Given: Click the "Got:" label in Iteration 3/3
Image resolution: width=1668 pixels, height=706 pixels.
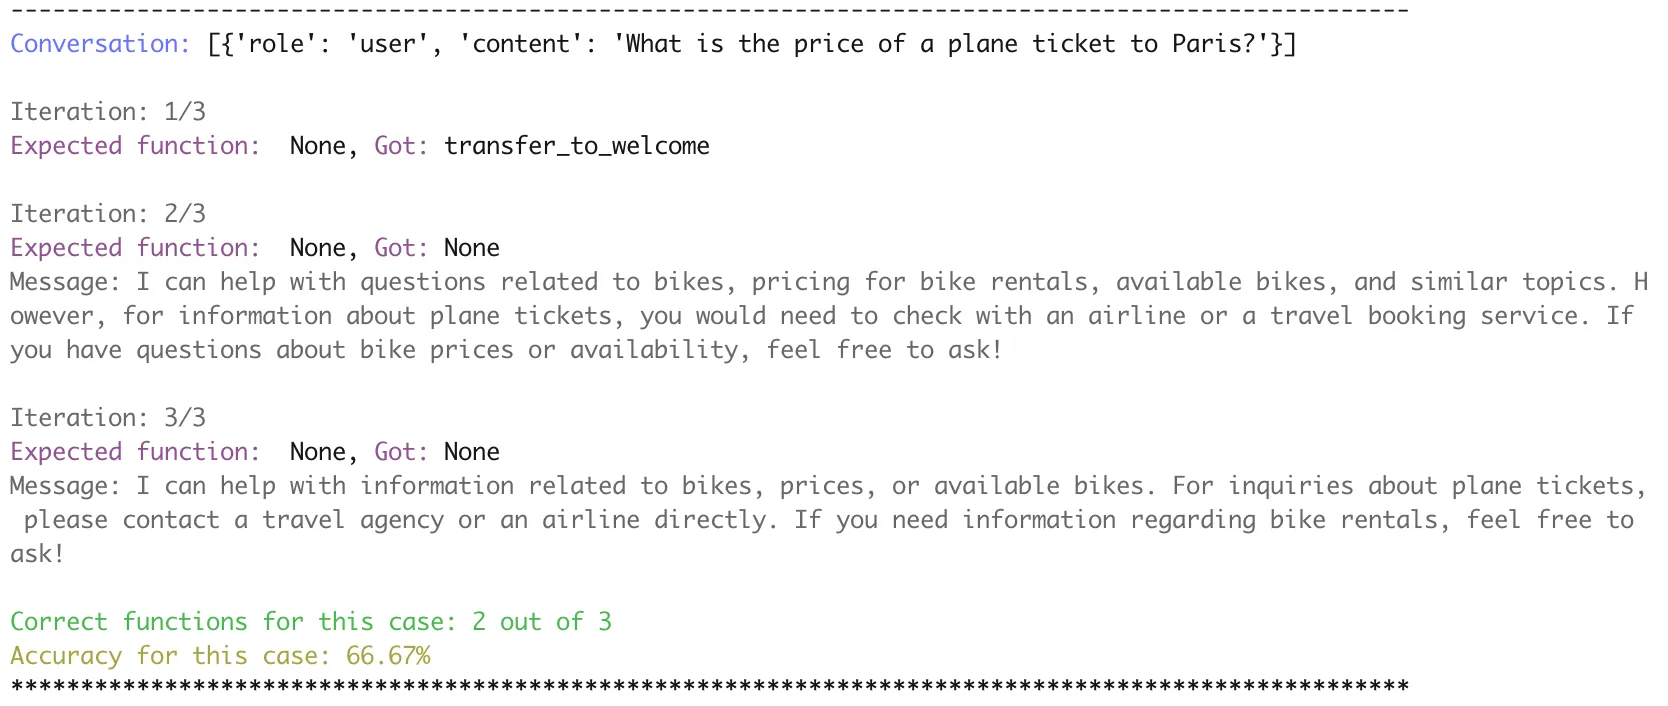Looking at the screenshot, I should pyautogui.click(x=401, y=452).
